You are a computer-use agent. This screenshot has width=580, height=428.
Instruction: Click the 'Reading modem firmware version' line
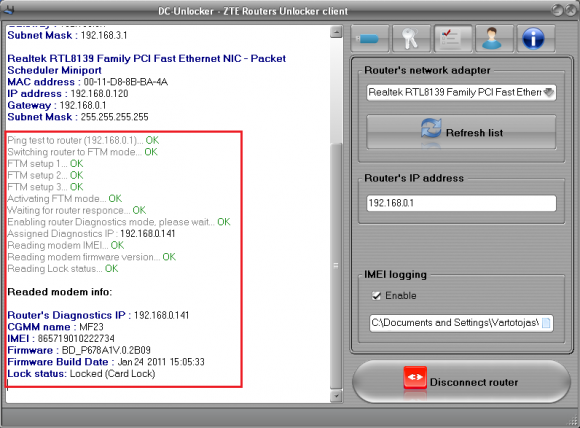coord(91,257)
